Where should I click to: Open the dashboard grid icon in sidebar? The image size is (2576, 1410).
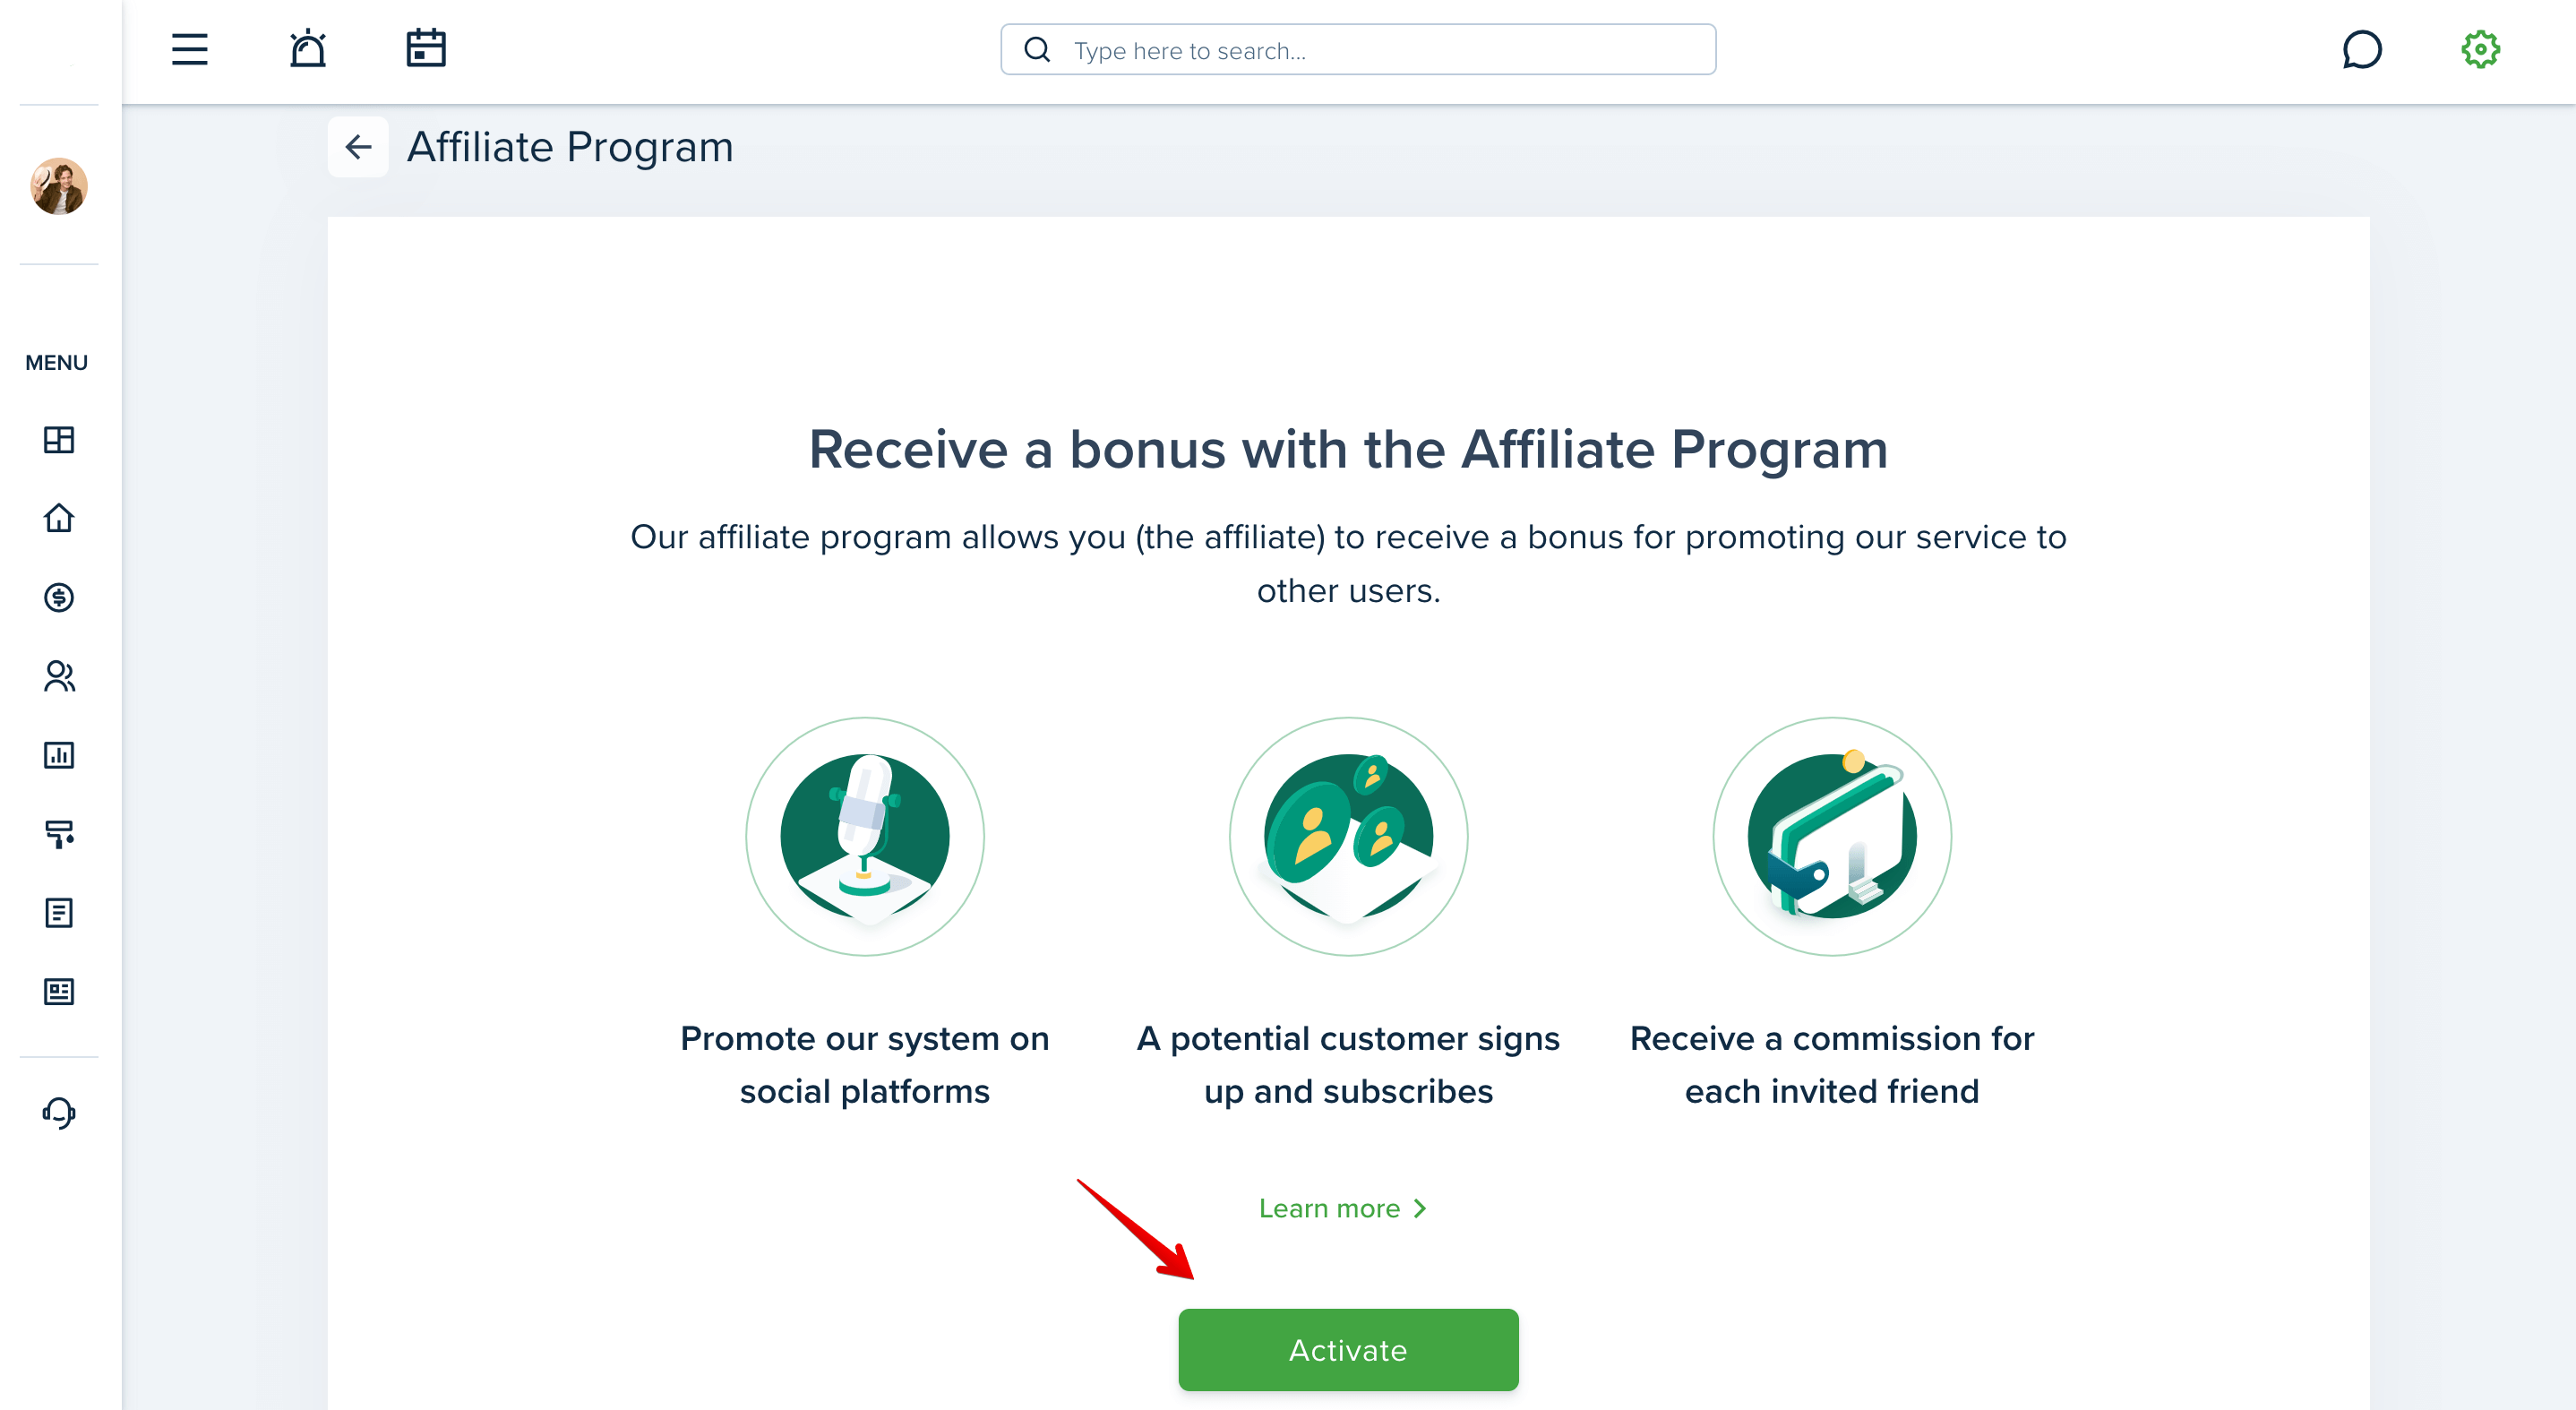click(59, 440)
